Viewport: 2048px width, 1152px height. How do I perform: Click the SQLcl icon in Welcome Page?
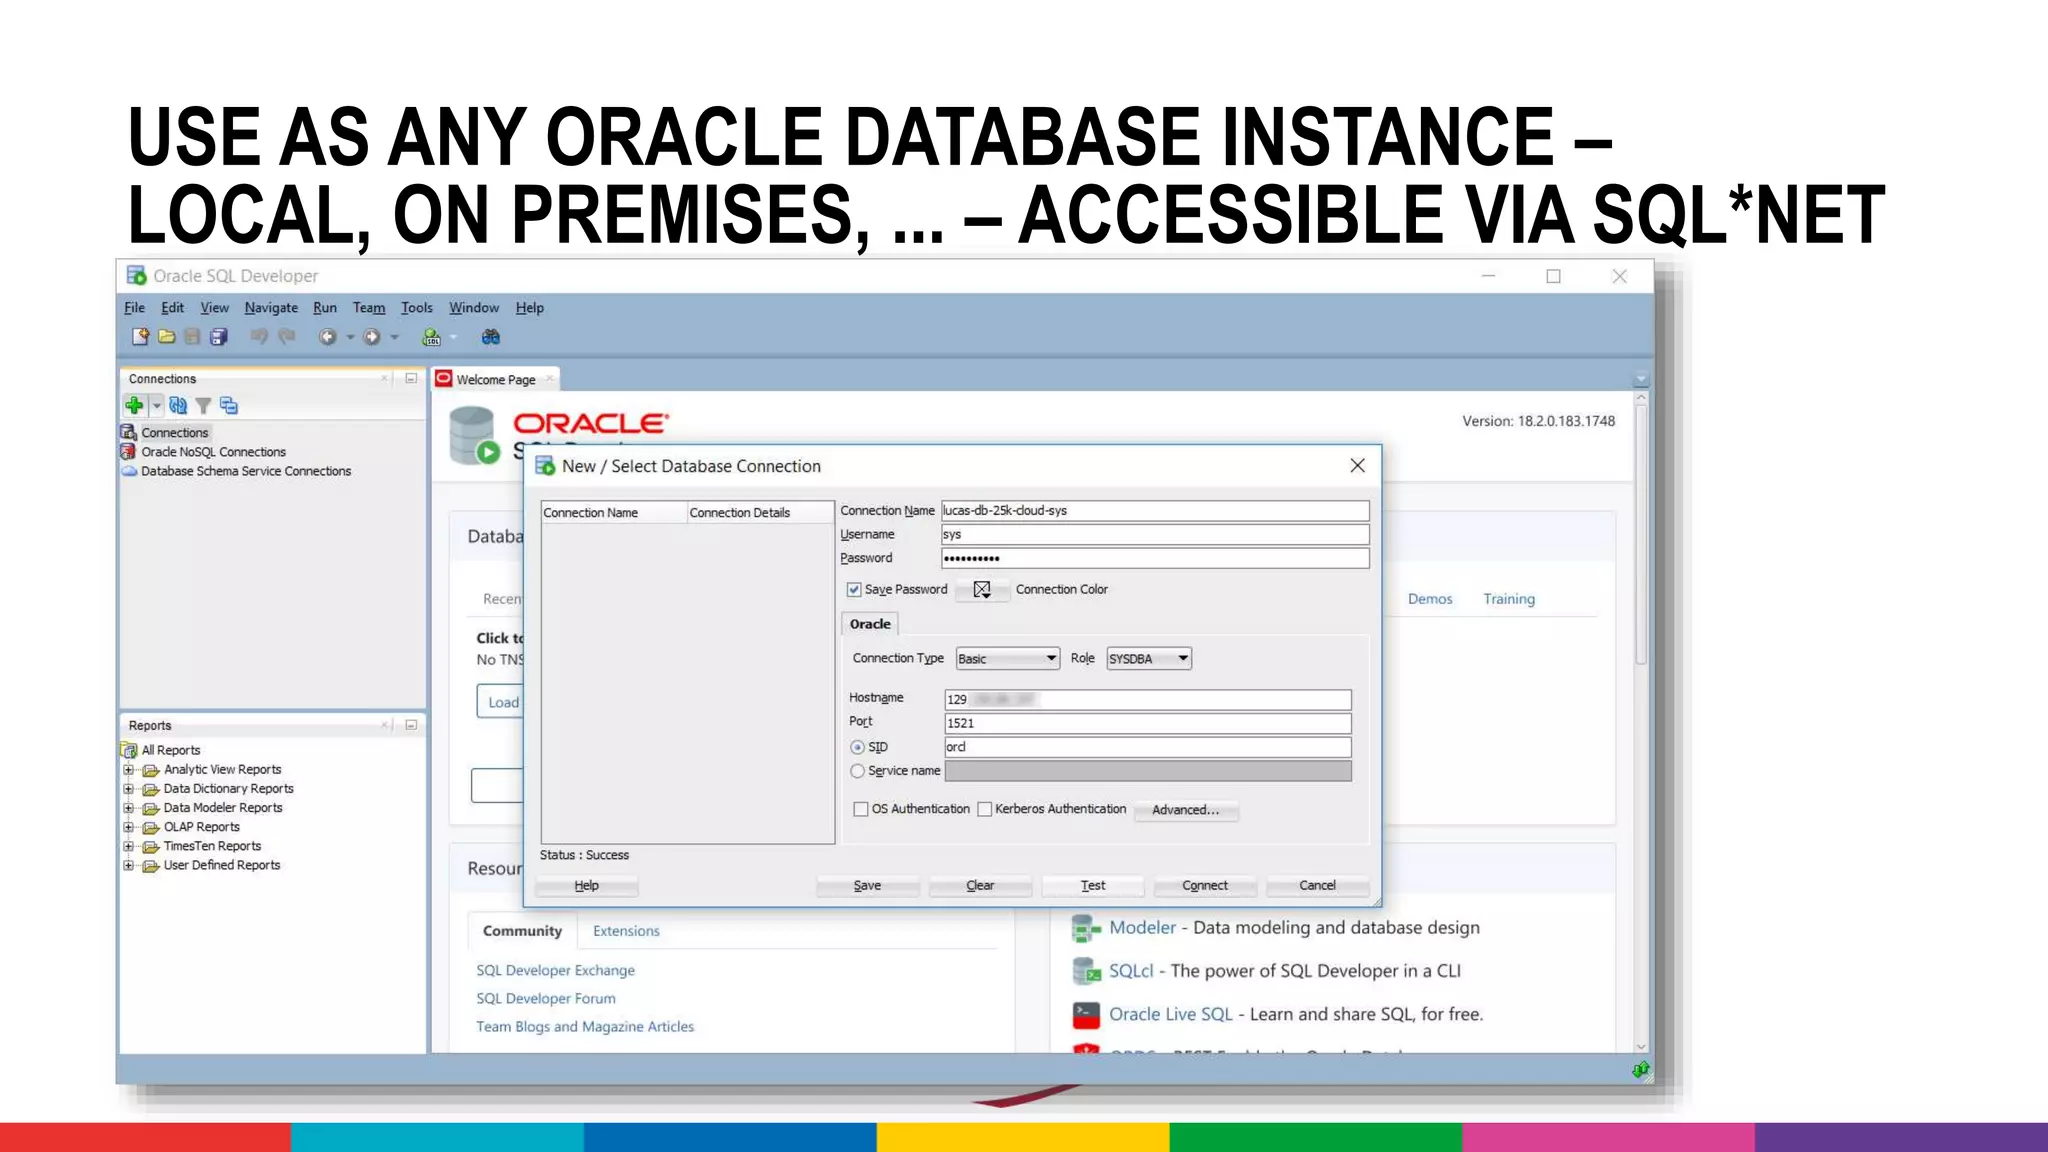pyautogui.click(x=1085, y=971)
